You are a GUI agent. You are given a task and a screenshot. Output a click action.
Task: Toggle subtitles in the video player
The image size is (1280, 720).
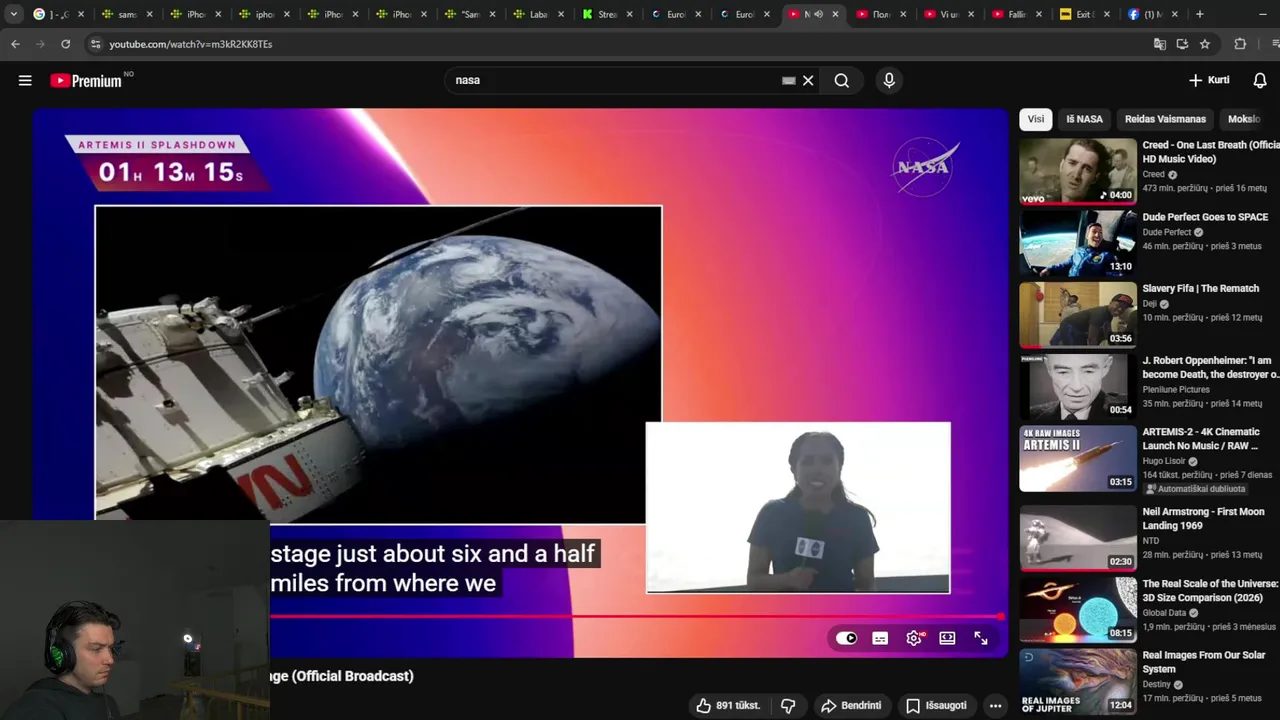(880, 638)
